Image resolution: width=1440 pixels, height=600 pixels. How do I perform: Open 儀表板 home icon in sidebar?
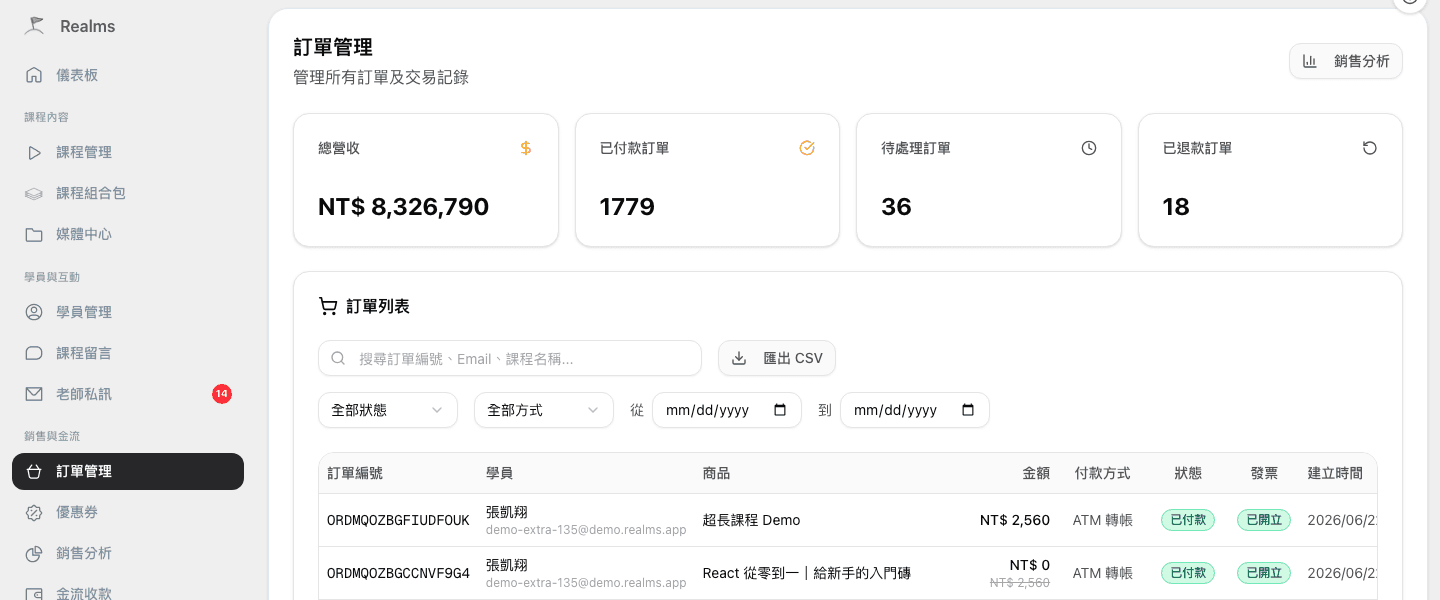pyautogui.click(x=34, y=75)
